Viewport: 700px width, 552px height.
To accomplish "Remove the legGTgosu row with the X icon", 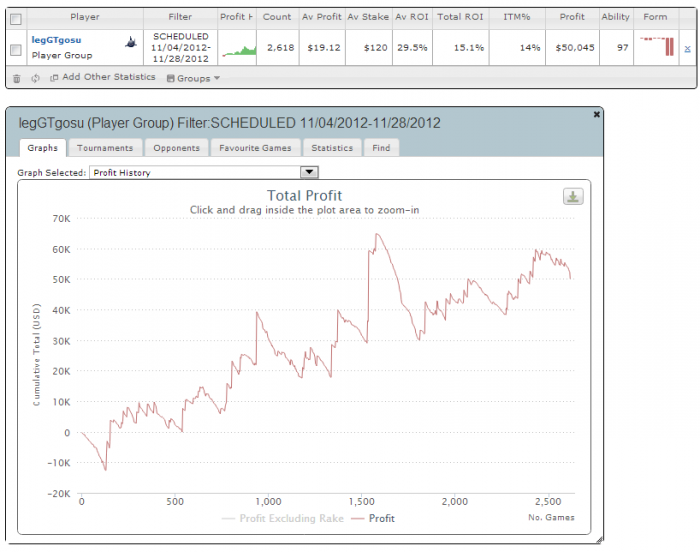I will click(x=688, y=49).
